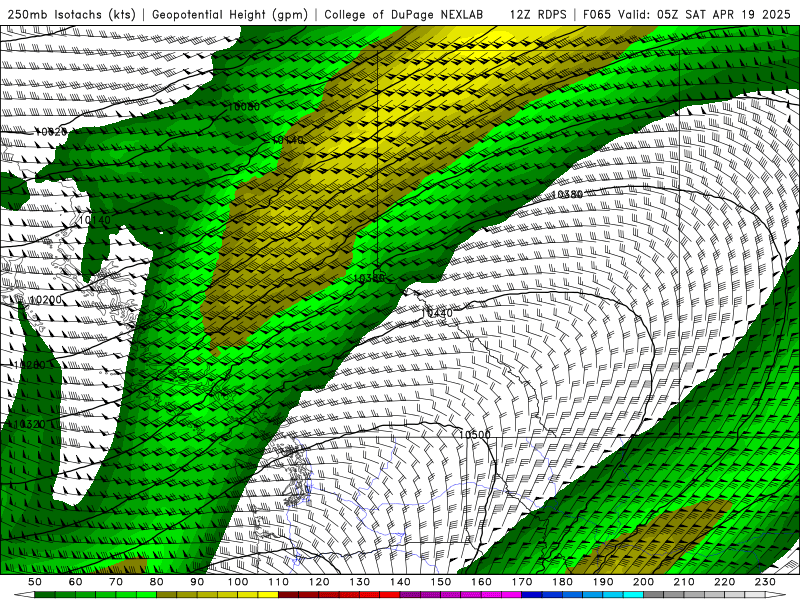Click the 80 value on color scale
Screen dimensions: 800x600
click(x=157, y=582)
